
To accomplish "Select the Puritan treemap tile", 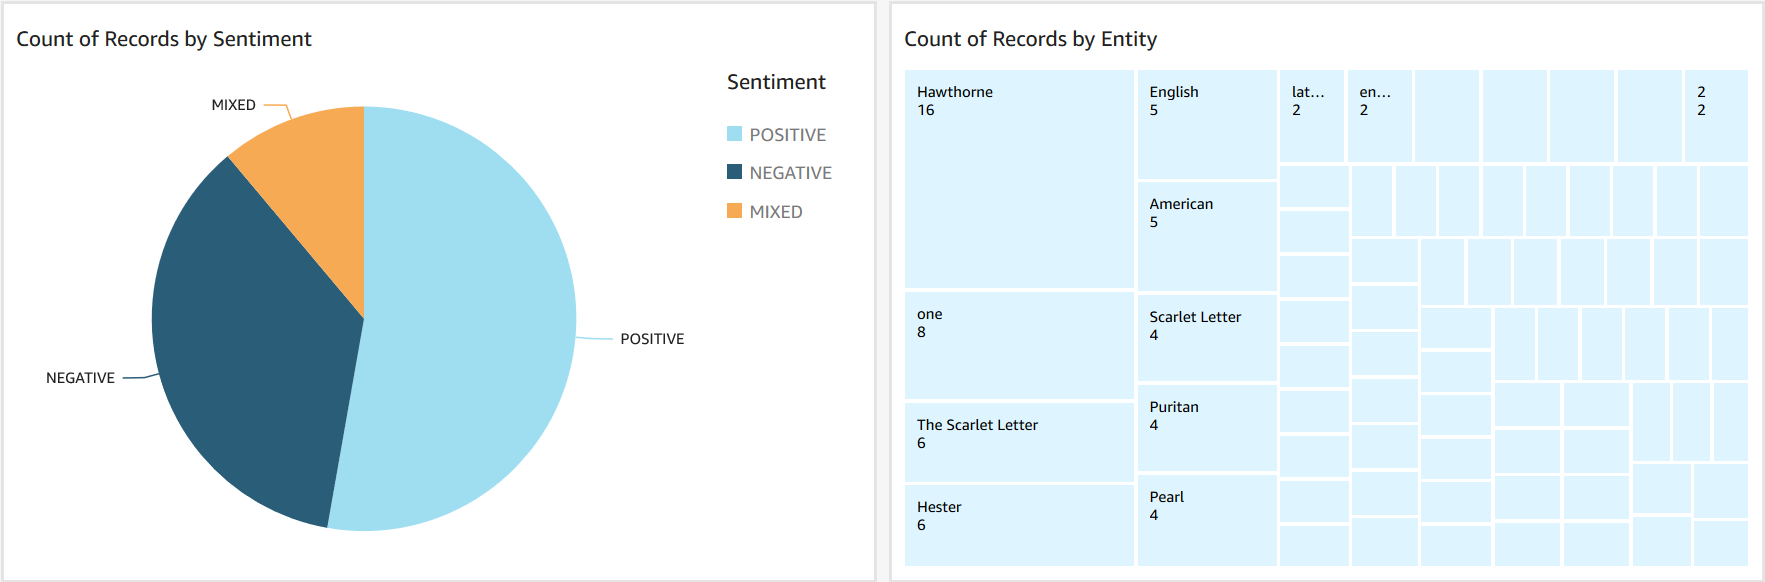I will pos(1207,428).
